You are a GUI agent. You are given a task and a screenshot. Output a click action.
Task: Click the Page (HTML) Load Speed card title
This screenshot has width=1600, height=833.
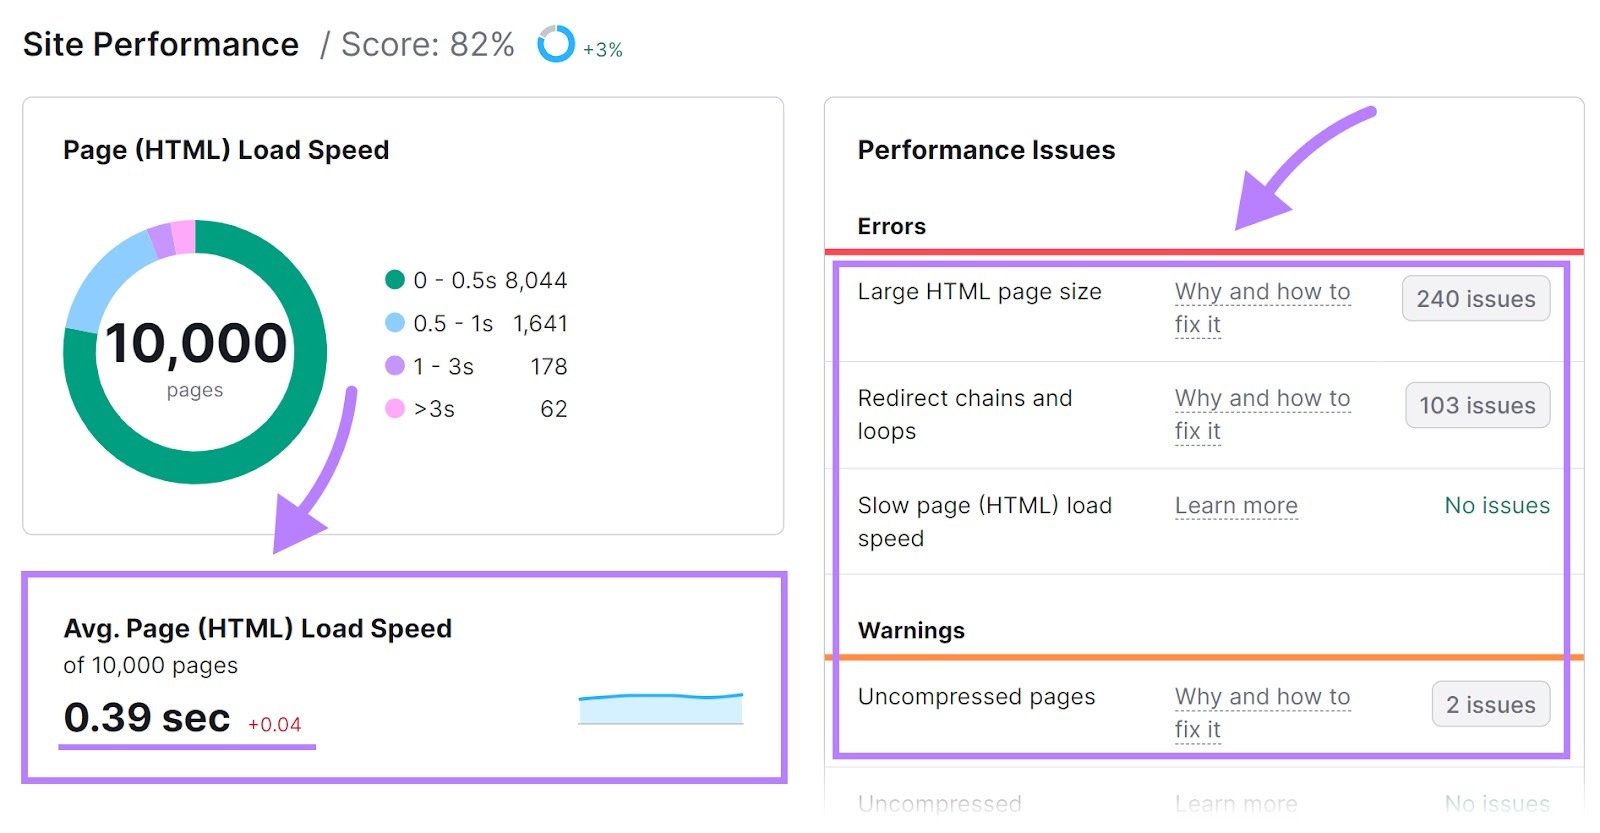tap(226, 150)
